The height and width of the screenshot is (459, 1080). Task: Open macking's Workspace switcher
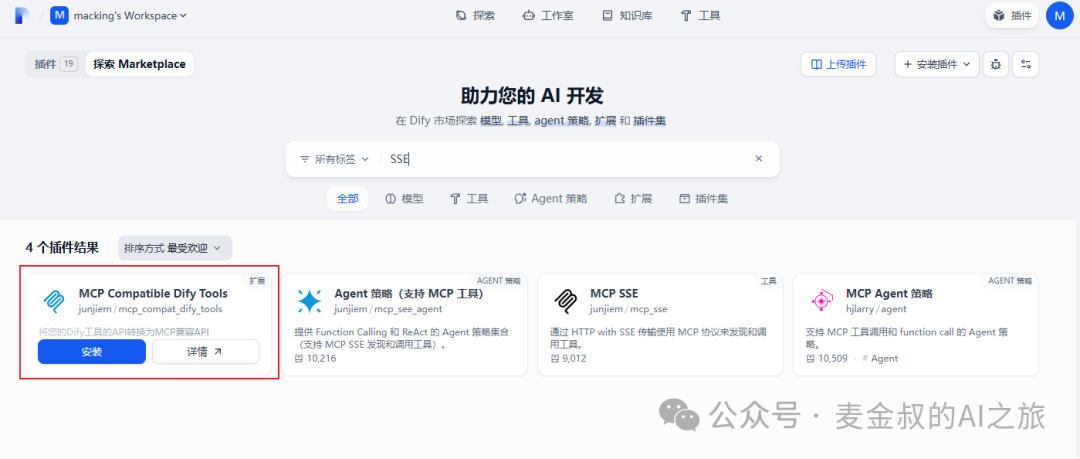point(129,15)
